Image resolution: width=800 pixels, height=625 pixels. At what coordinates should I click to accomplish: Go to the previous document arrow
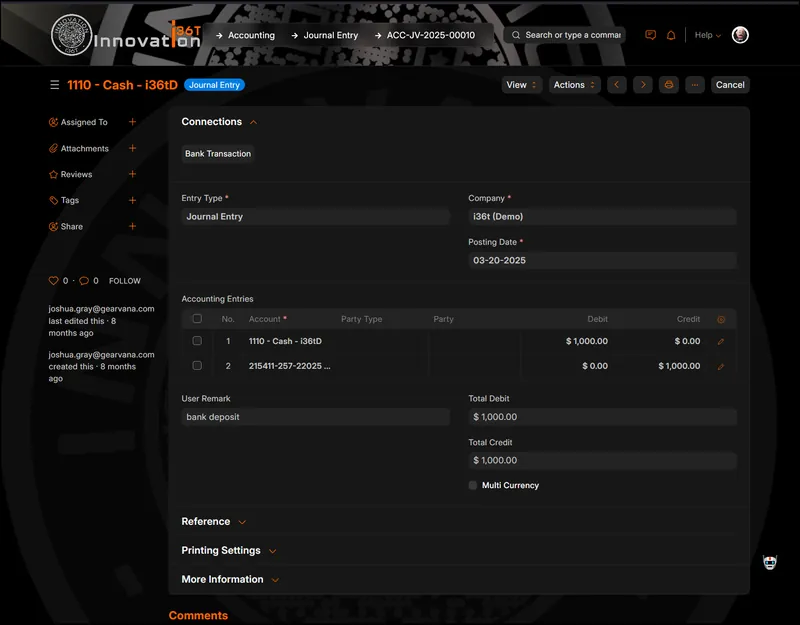pos(616,85)
